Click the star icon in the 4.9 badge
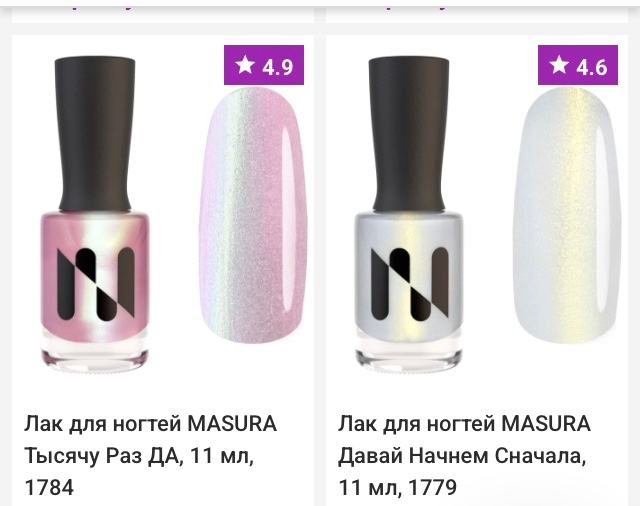The height and width of the screenshot is (506, 640). 245,65
